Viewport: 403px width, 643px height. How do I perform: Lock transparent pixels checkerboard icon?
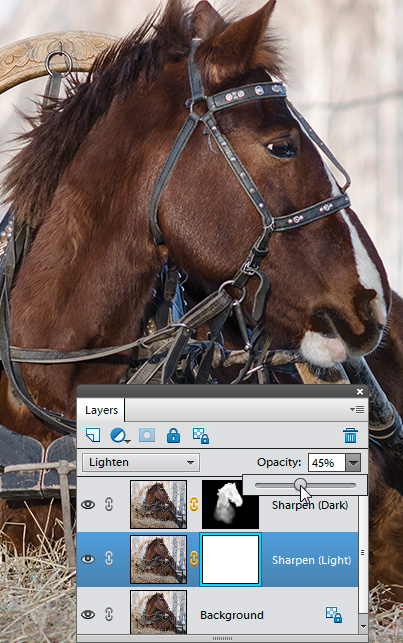200,436
